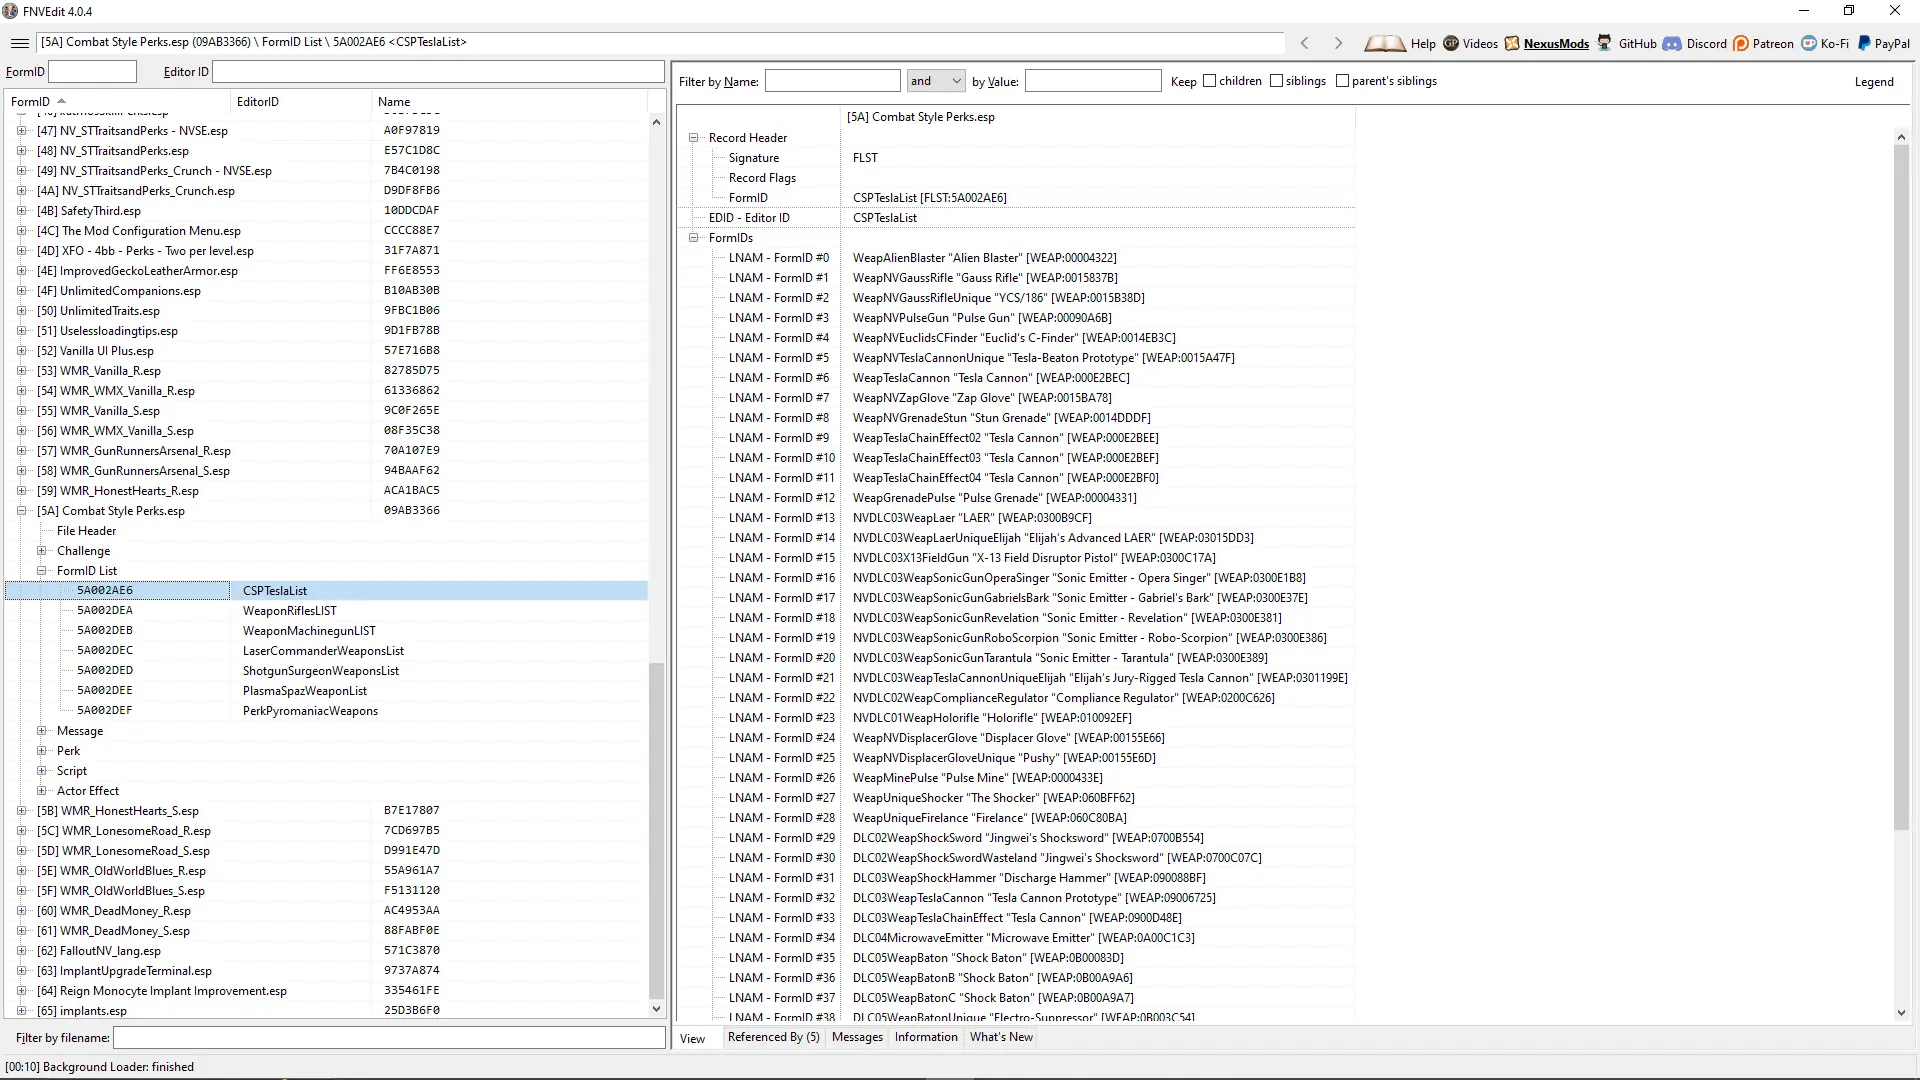Open the hamburger main menu
Viewport: 1920px width, 1080px height.
pos(19,43)
